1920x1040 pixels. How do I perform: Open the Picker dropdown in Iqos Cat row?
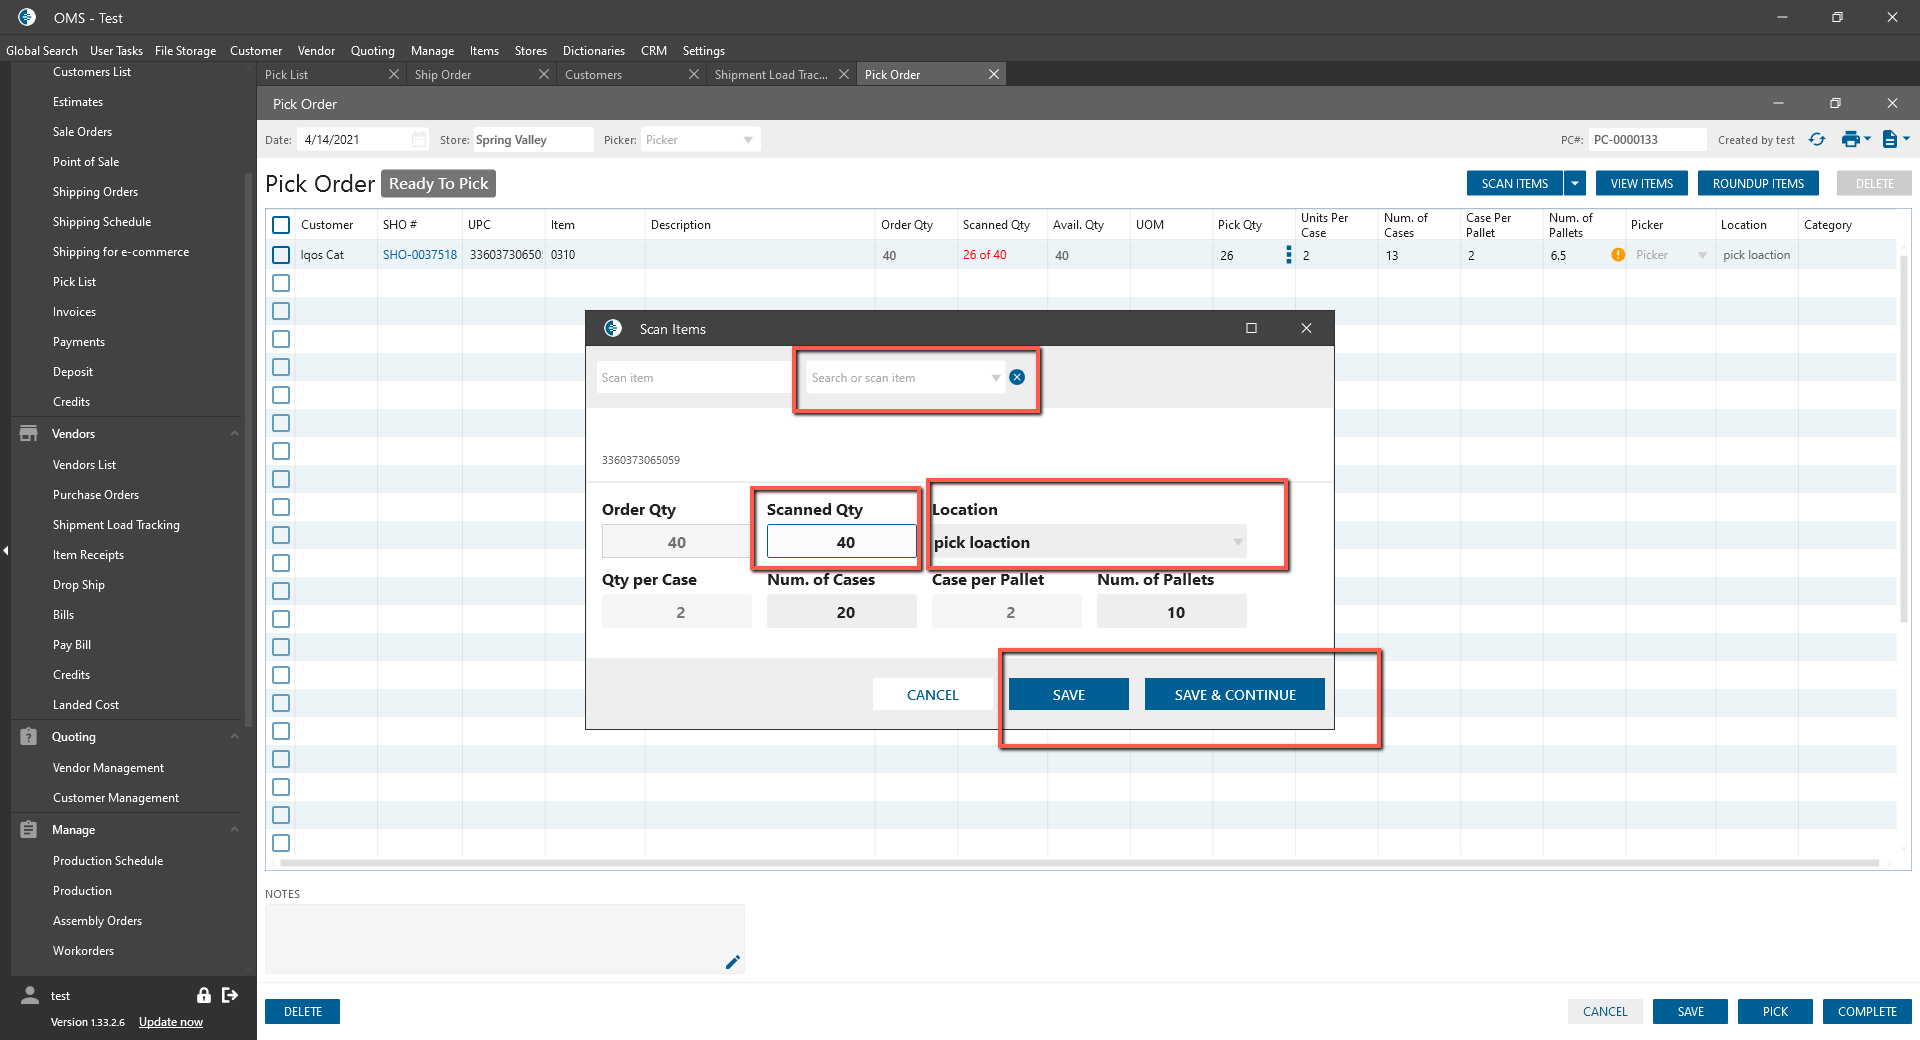(x=1702, y=256)
